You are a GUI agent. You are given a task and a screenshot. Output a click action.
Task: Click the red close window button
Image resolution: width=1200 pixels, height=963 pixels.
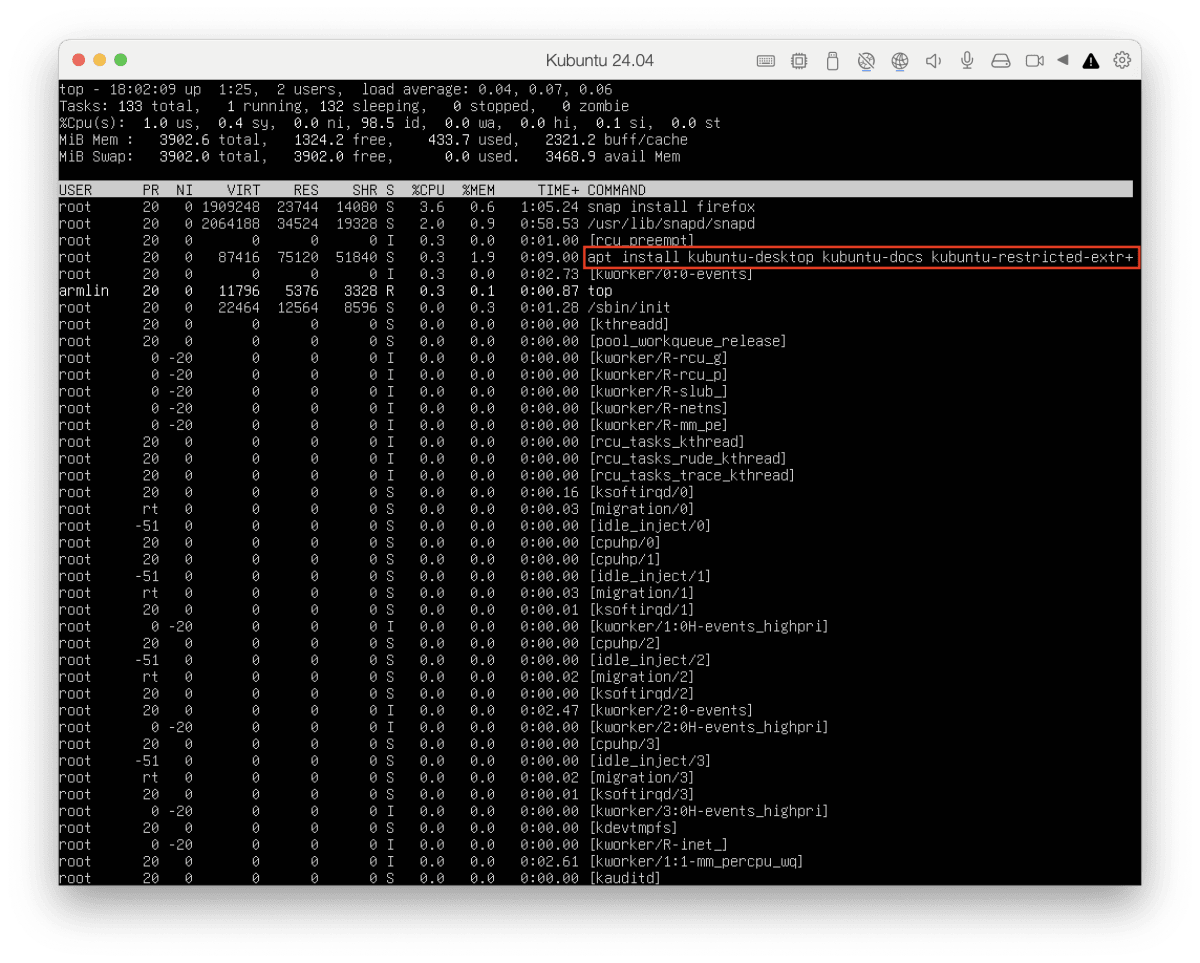pyautogui.click(x=79, y=61)
